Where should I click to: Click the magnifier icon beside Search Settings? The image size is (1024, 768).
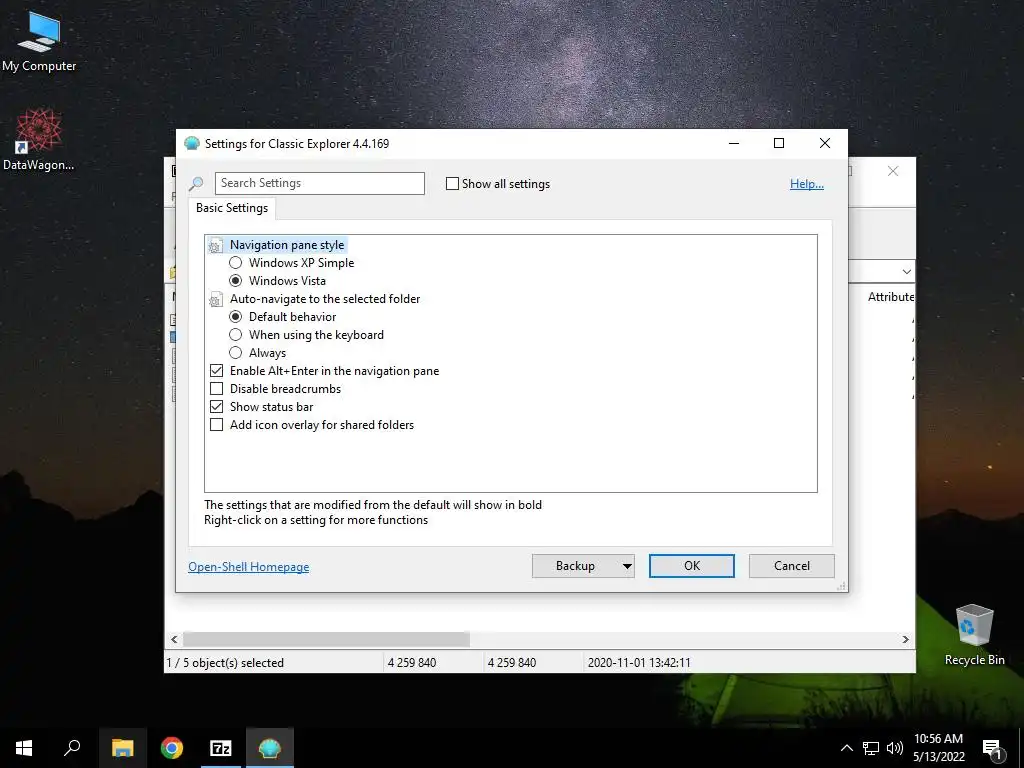coord(196,184)
